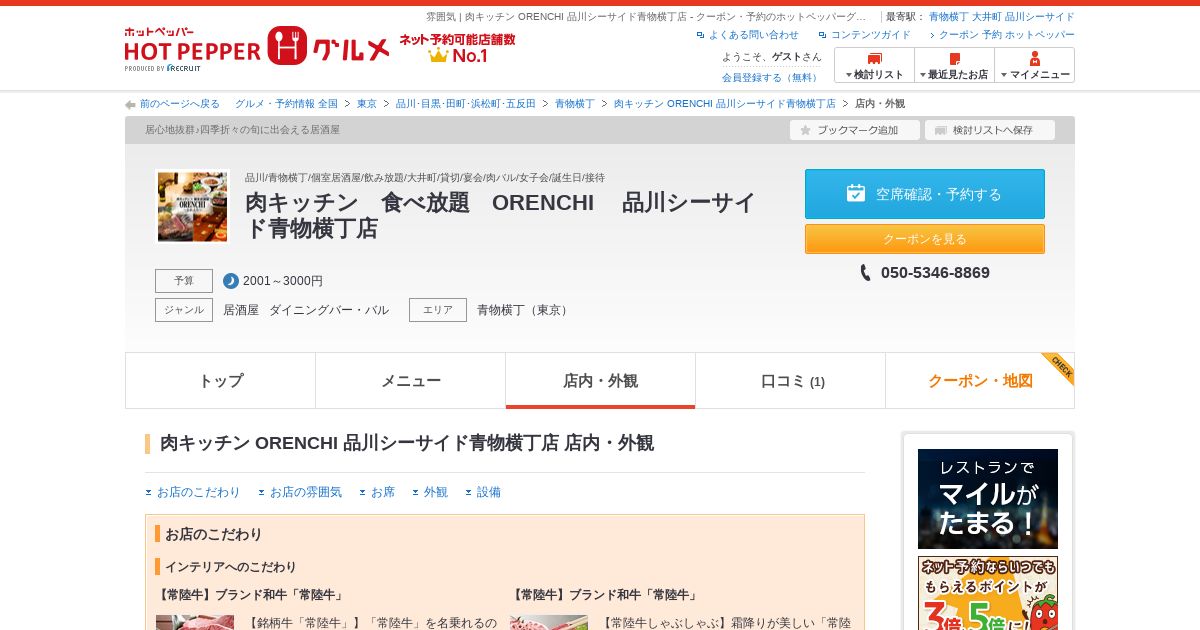Image resolution: width=1200 pixels, height=630 pixels.
Task: Click 青物横丁（東京） area link
Action: coord(525,310)
